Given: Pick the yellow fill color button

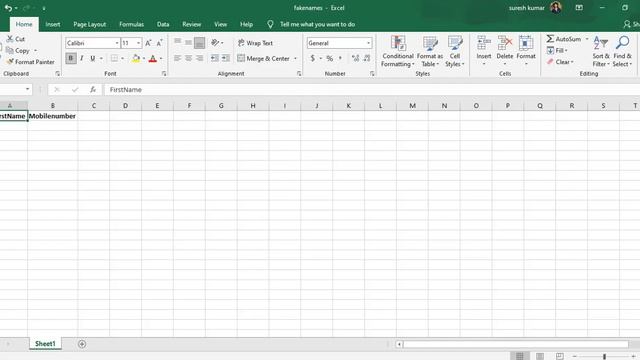Looking at the screenshot, I should [136, 58].
